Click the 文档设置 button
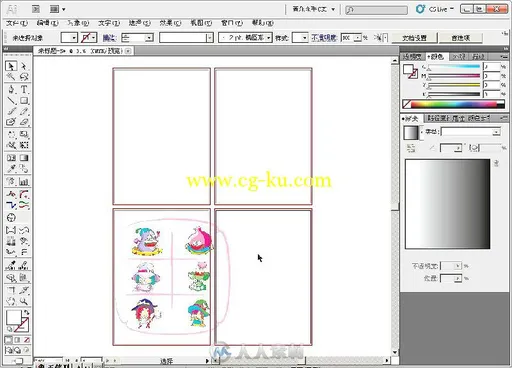 click(x=414, y=38)
